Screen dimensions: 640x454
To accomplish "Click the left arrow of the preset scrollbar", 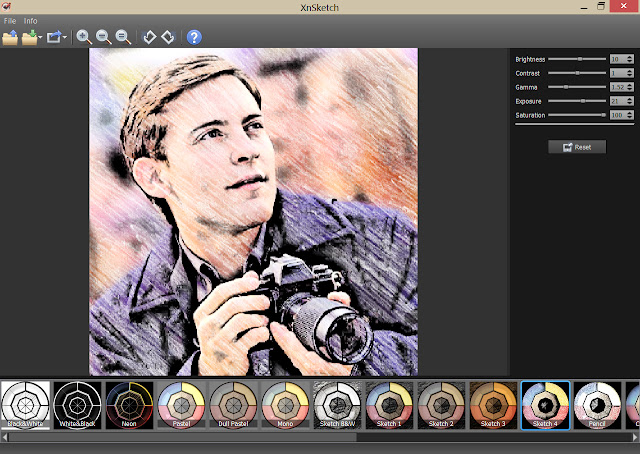I will (4, 437).
